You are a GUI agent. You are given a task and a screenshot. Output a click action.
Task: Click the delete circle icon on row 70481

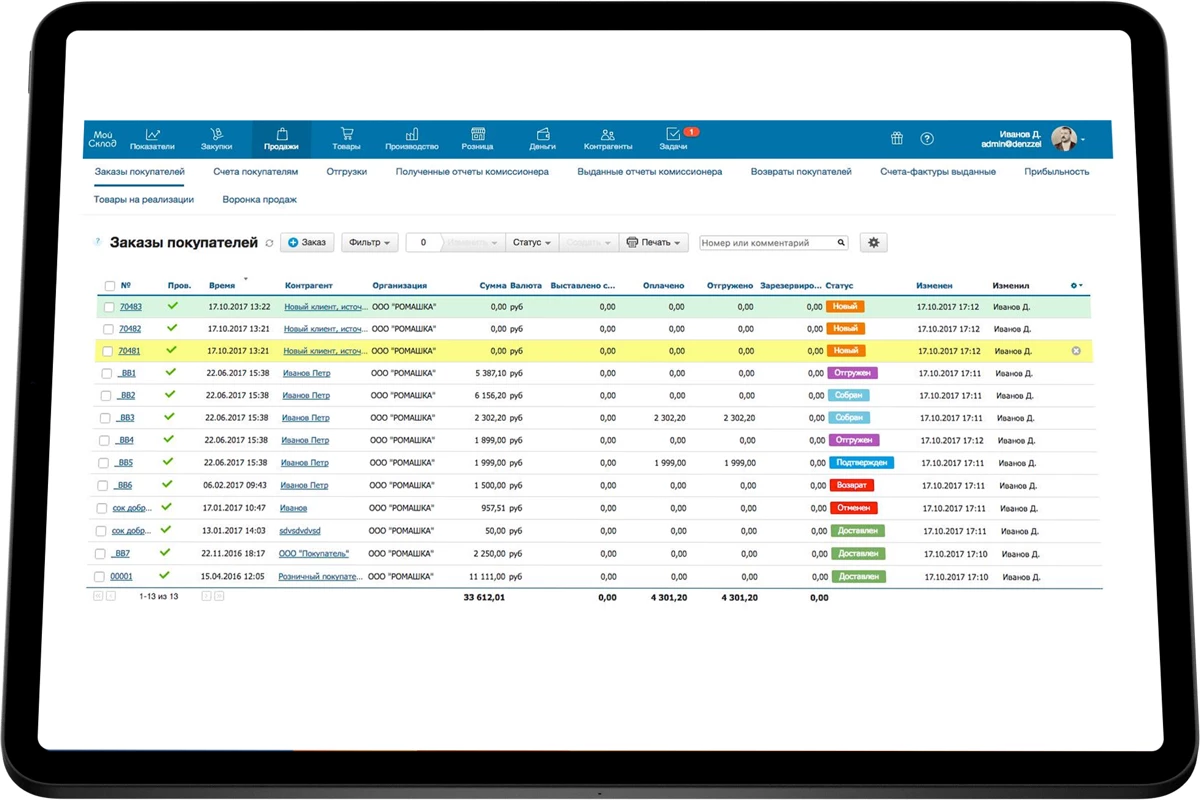point(1076,351)
